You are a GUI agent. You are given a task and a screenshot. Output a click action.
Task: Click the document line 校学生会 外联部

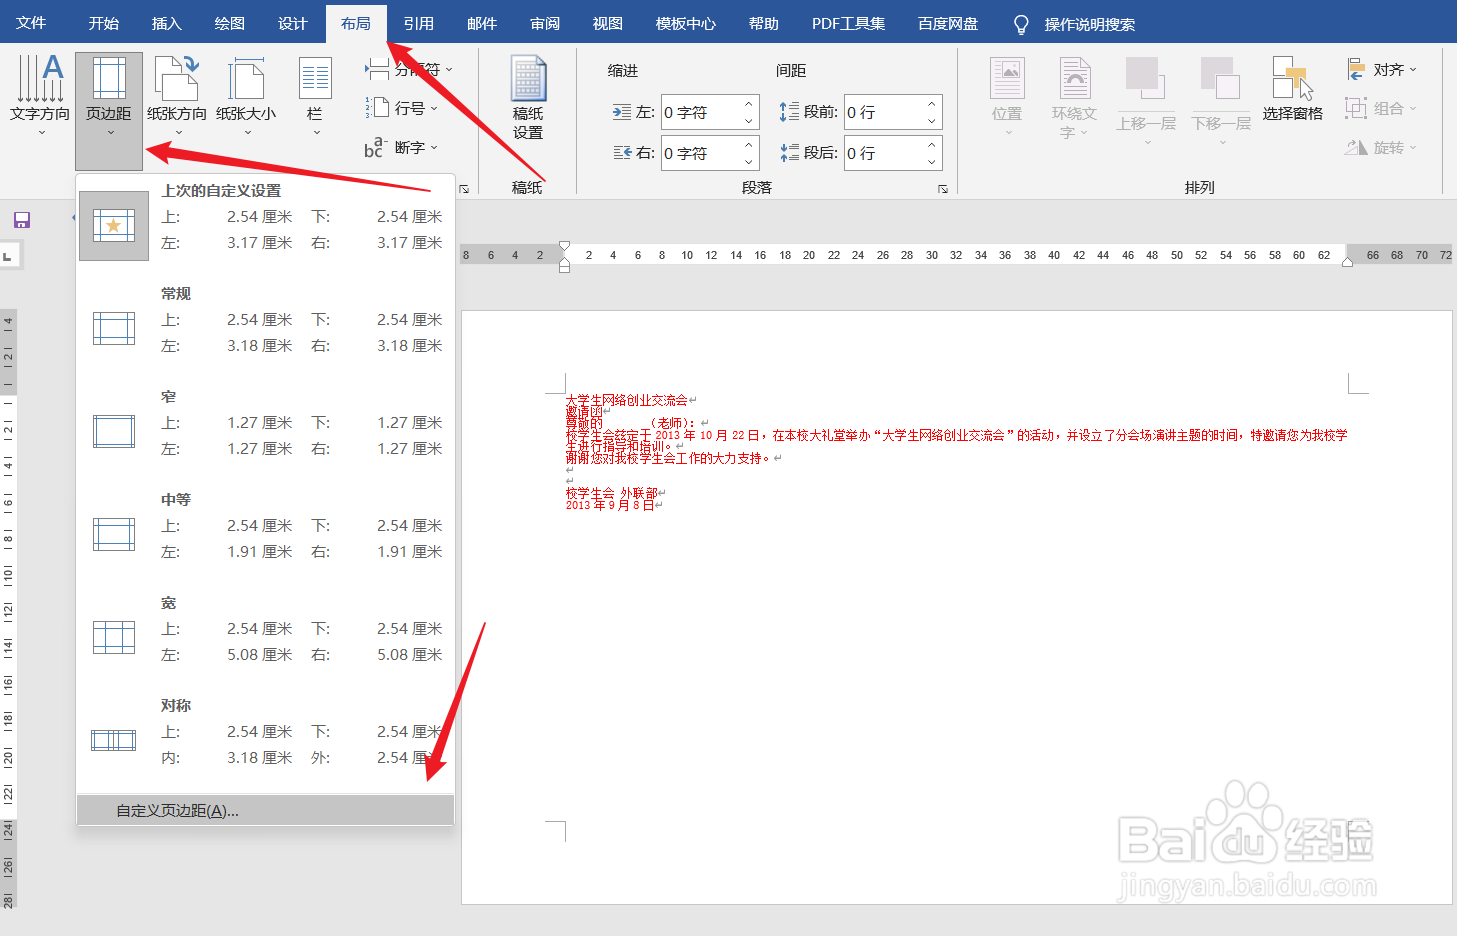[x=611, y=493]
